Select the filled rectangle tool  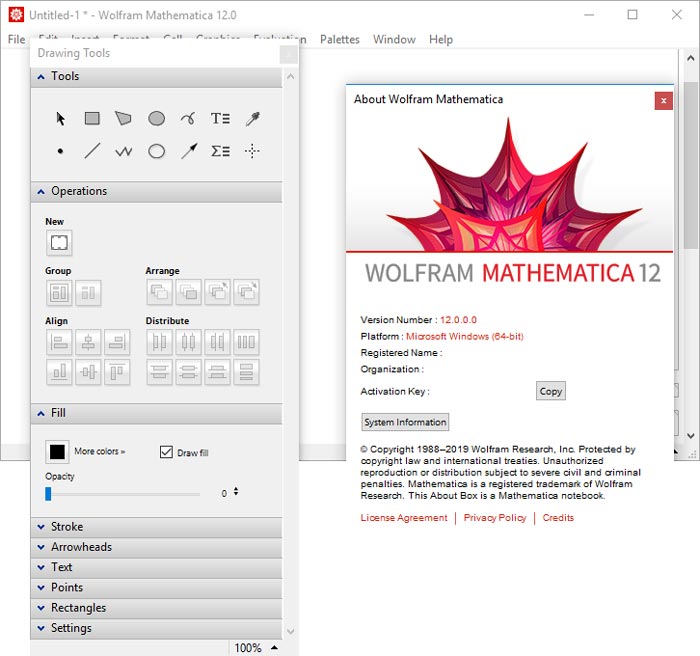92,118
